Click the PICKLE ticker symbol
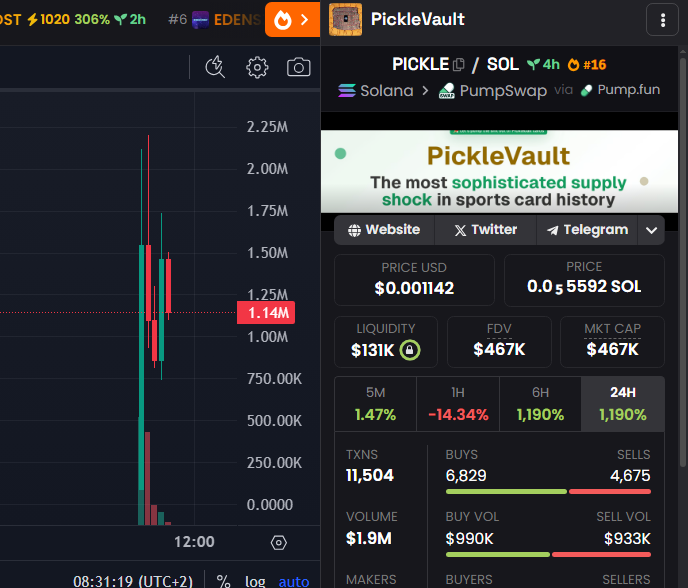 tap(420, 65)
